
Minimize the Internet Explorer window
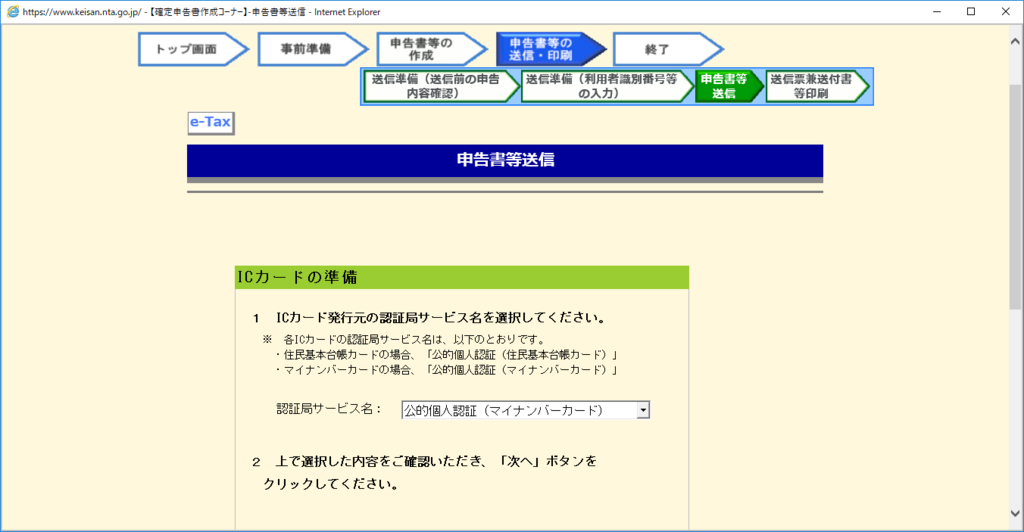coord(936,12)
